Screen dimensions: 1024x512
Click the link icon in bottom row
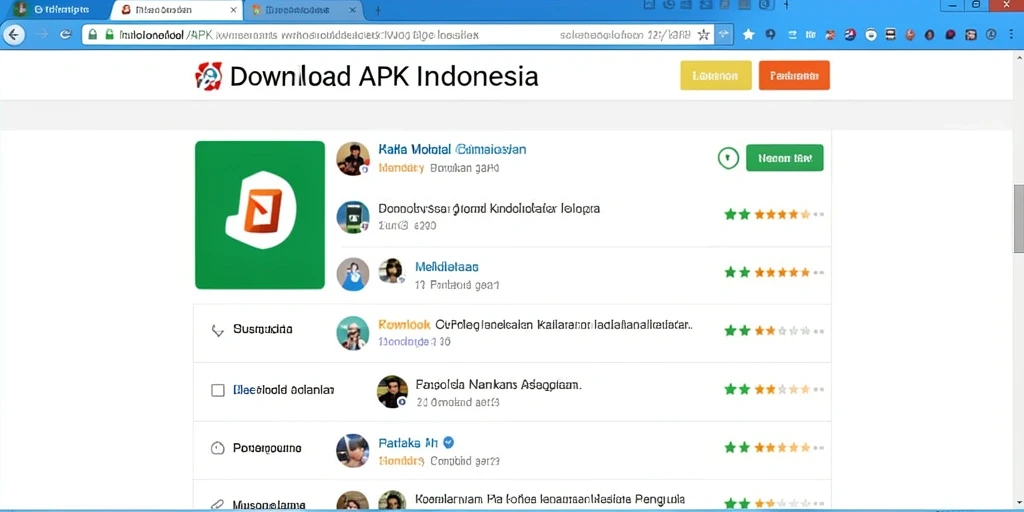(x=217, y=505)
